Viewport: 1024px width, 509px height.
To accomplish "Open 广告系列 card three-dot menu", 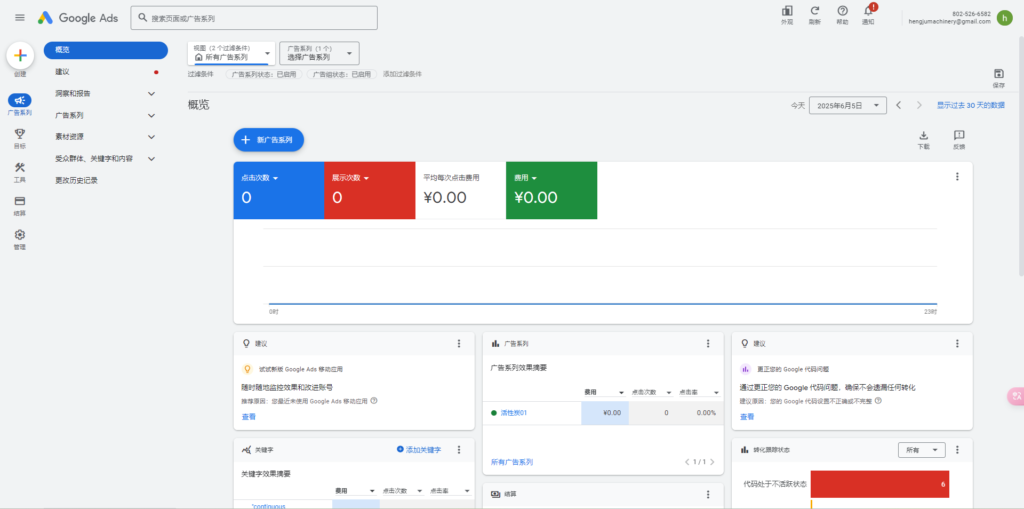I will (708, 344).
